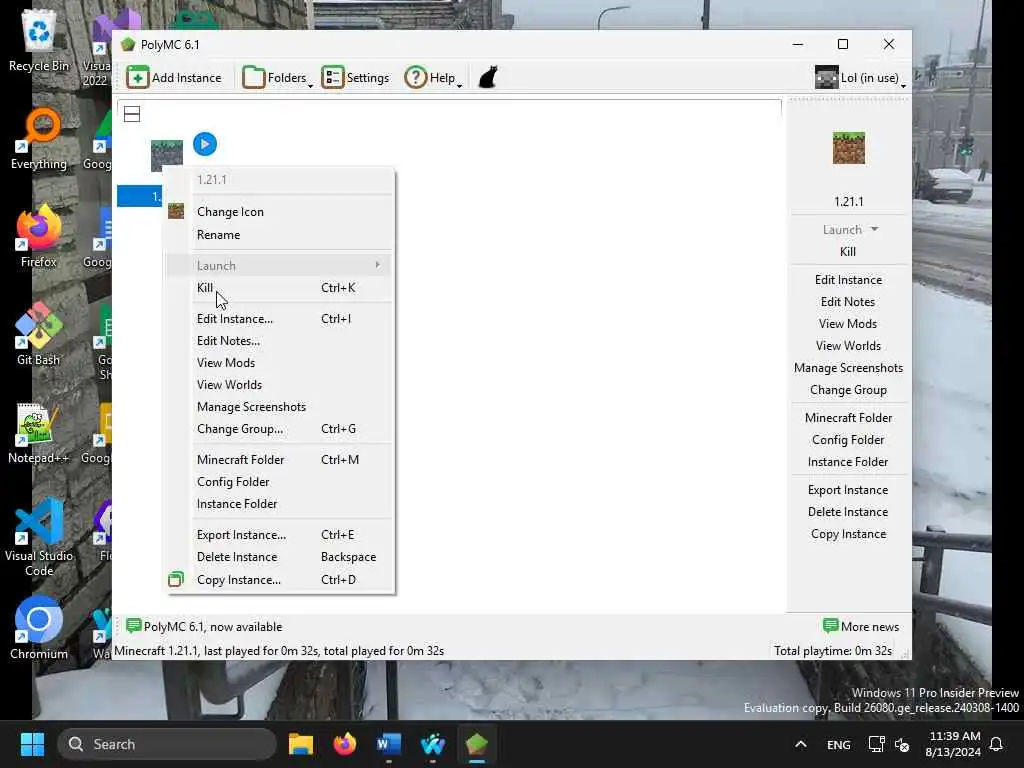This screenshot has width=1024, height=768.
Task: Open the Recycle Bin desktop icon
Action: 39,40
